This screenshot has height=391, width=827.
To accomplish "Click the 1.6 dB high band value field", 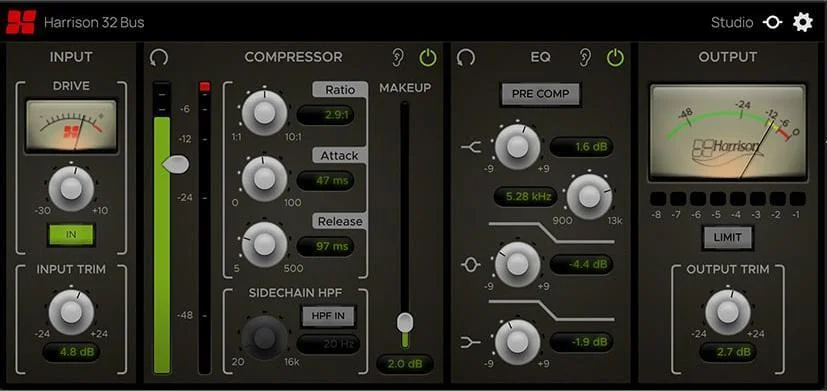I will coord(582,147).
